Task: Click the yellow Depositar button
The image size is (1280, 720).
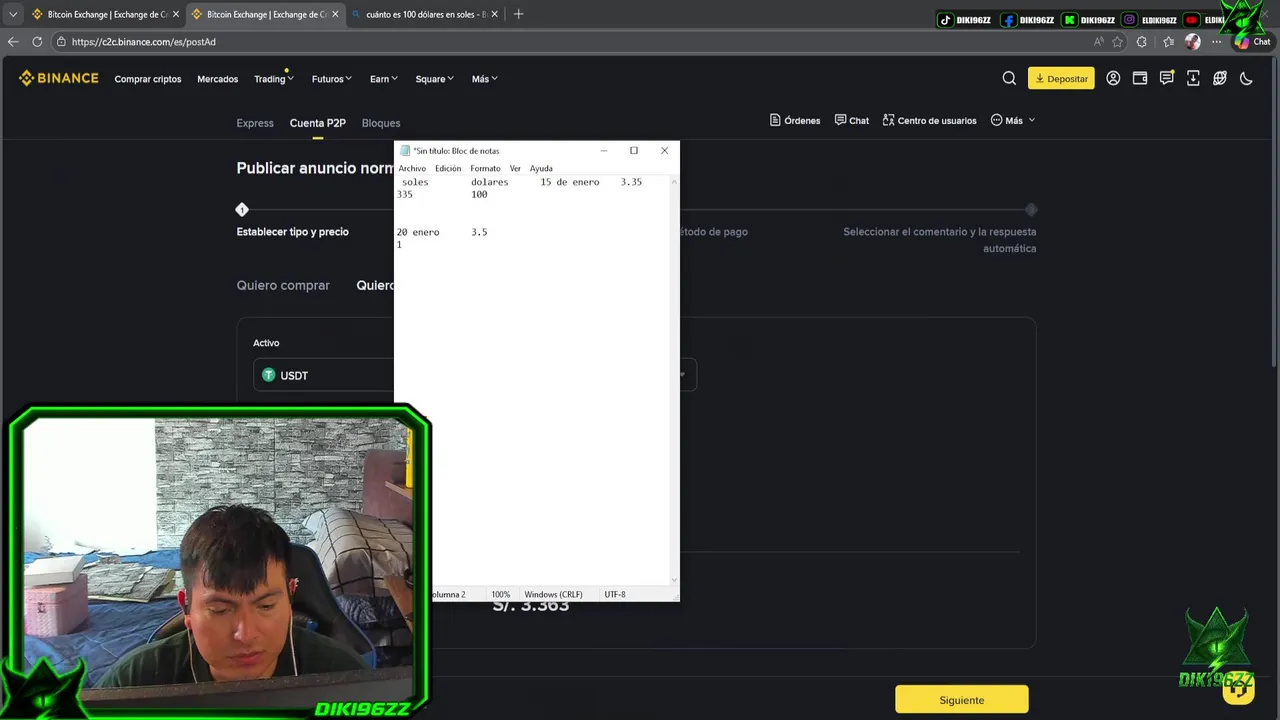Action: coord(1061,78)
